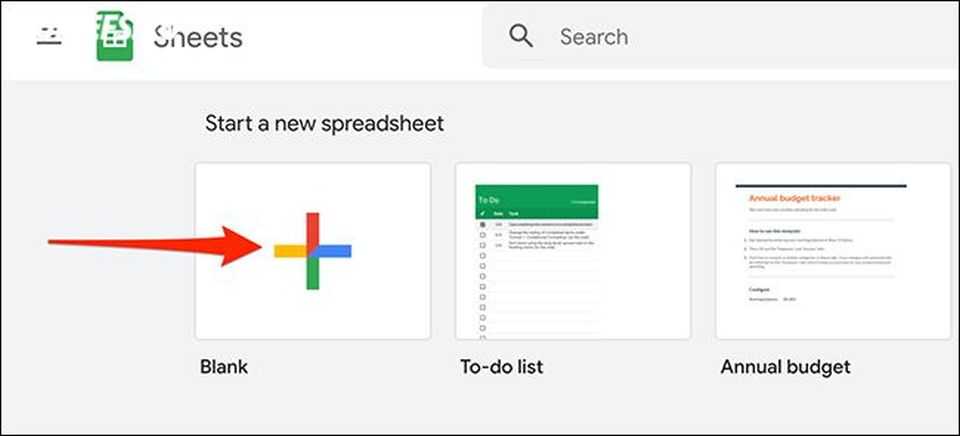
Task: Select the Annual budget template label
Action: pyautogui.click(x=785, y=367)
